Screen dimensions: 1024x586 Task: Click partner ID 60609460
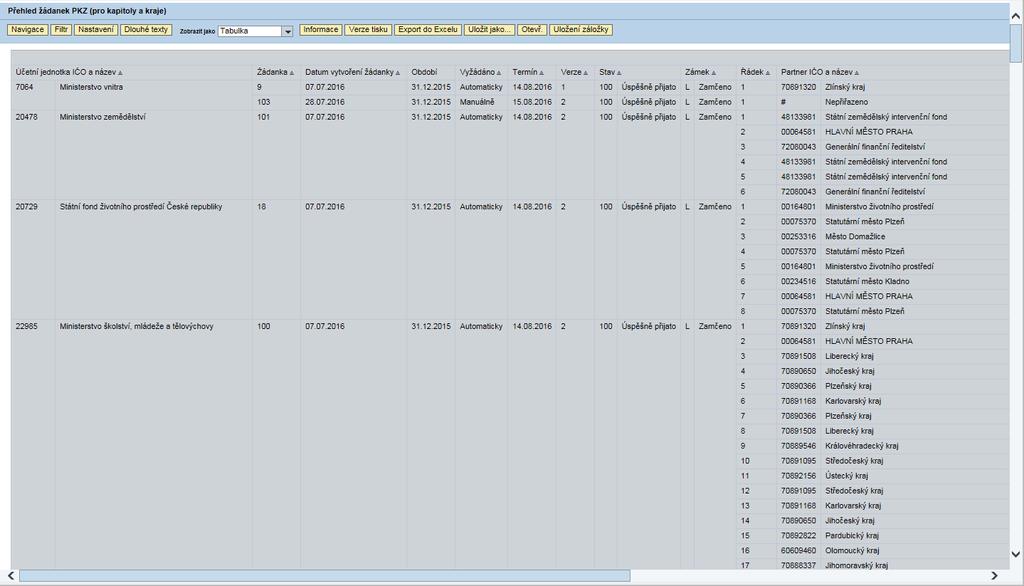(x=798, y=551)
